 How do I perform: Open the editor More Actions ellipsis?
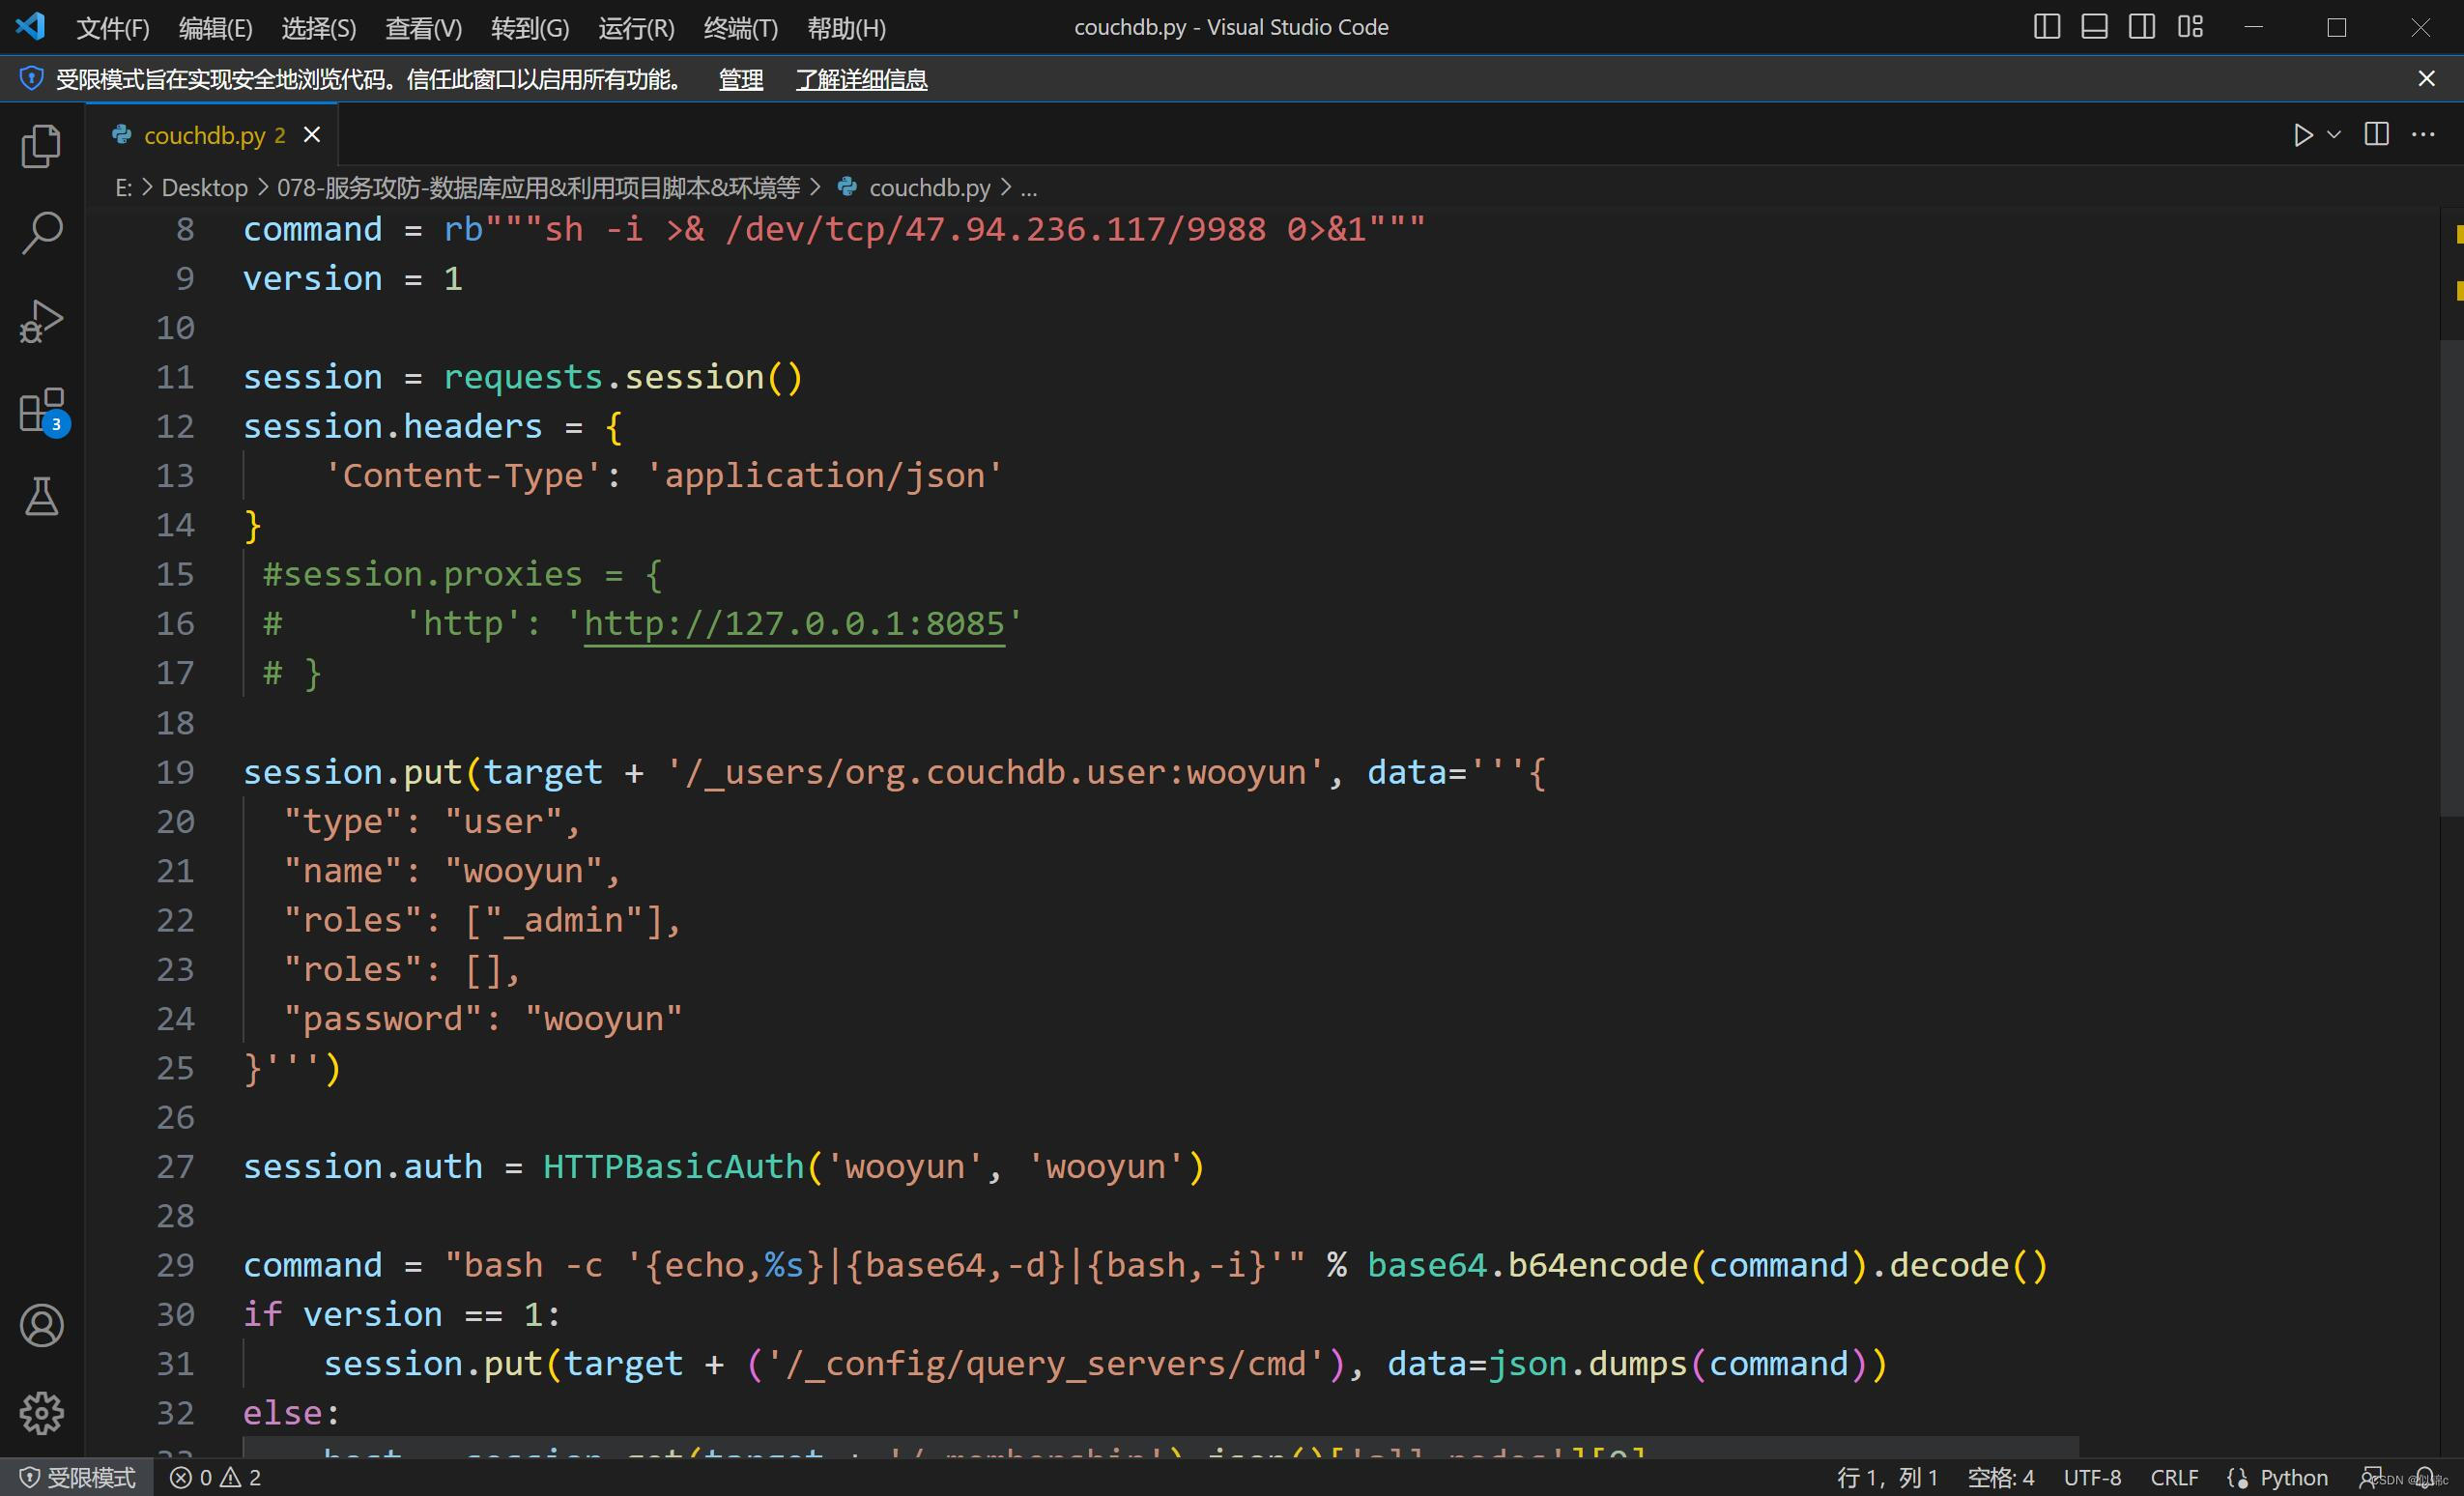tap(2423, 135)
